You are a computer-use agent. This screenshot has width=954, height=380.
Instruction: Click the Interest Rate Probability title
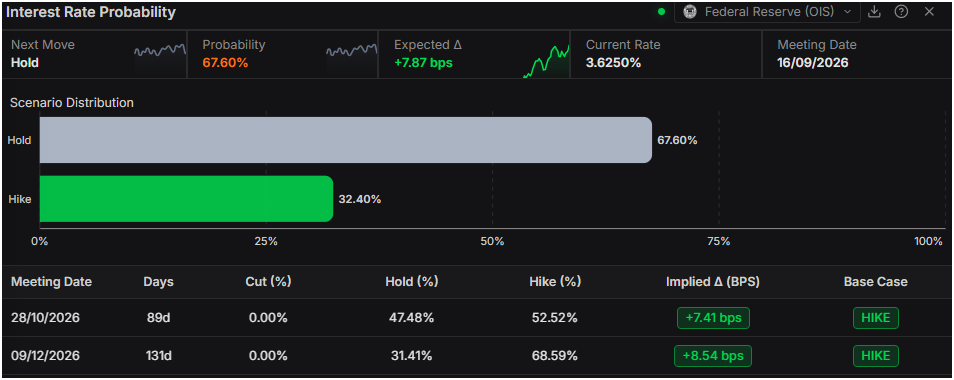coord(91,12)
